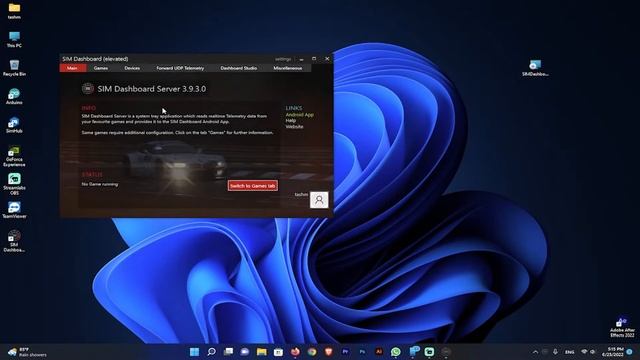This screenshot has height=360, width=640.
Task: Open Premiere Pro from the taskbar
Action: (345, 351)
